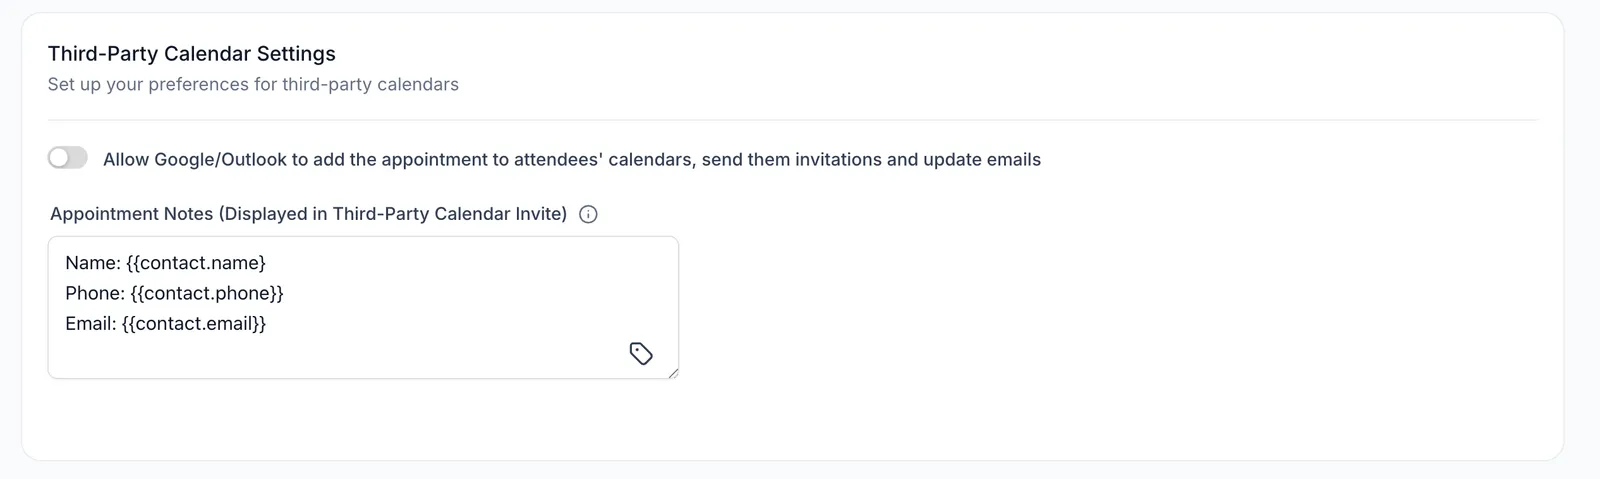Click the word "Phone:" in the notes
Image resolution: width=1600 pixels, height=479 pixels.
click(x=95, y=293)
